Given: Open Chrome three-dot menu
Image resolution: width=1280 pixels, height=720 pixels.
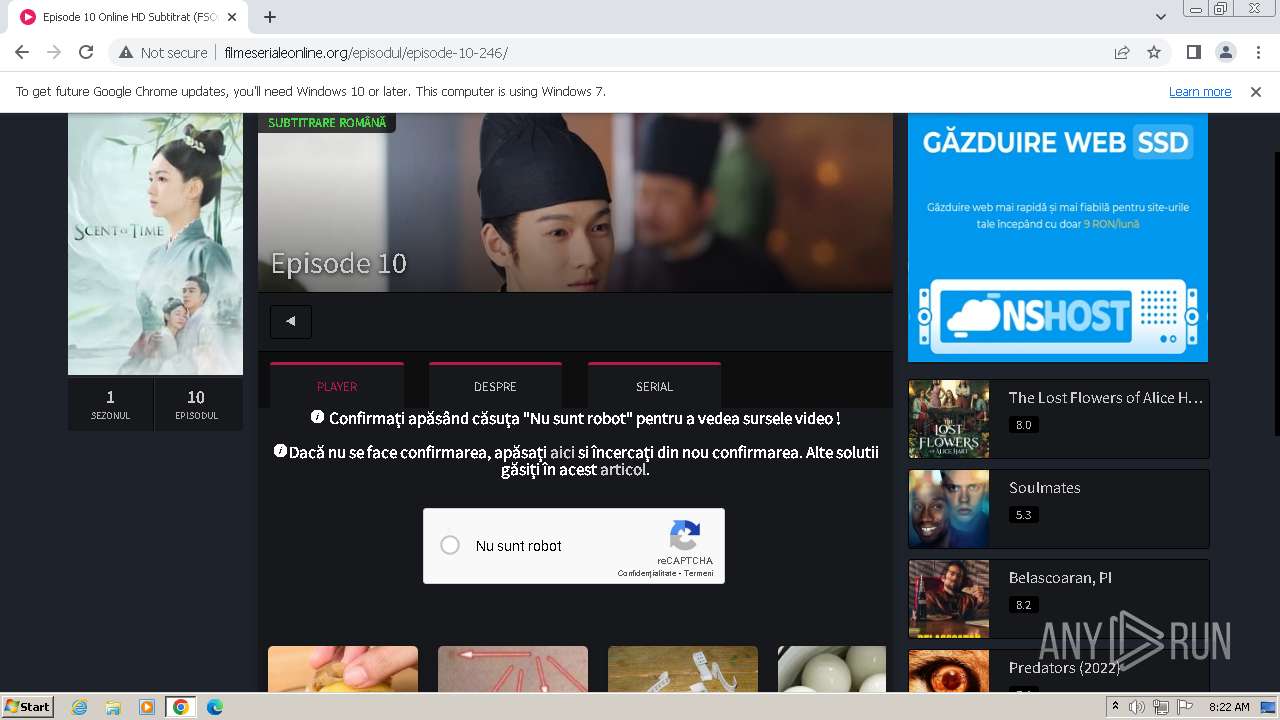Looking at the screenshot, I should coord(1258,52).
